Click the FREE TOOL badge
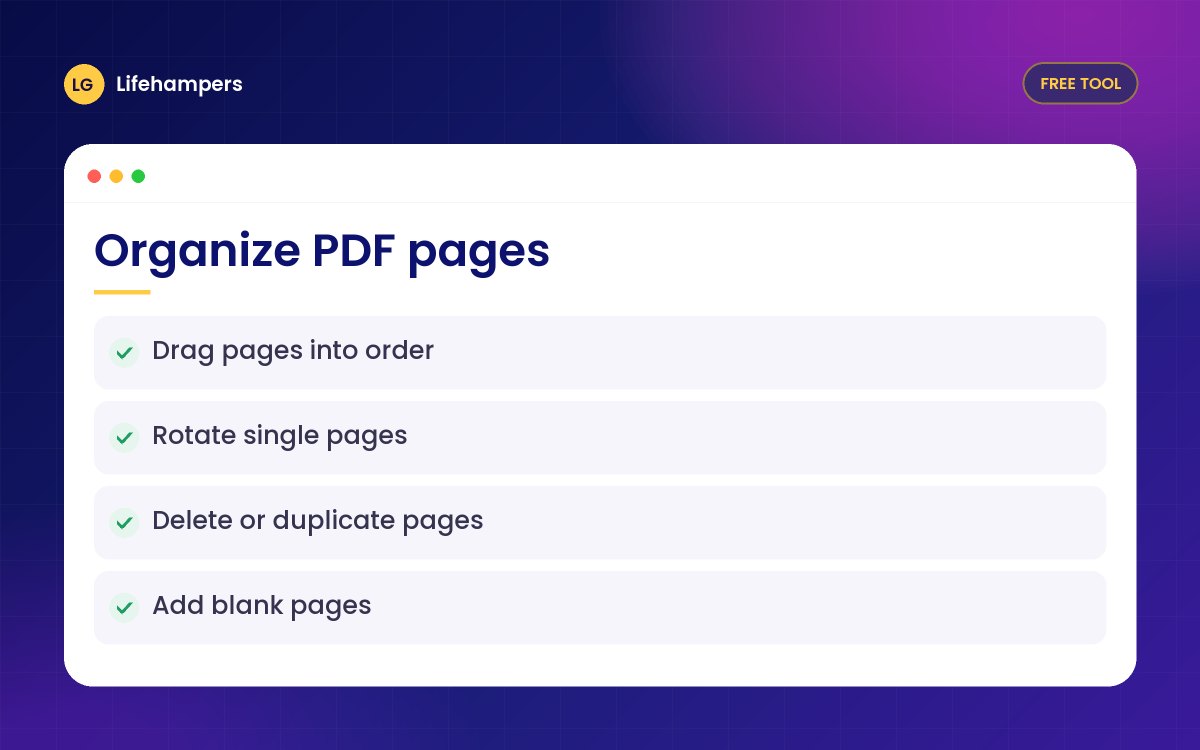1200x750 pixels. [x=1080, y=84]
